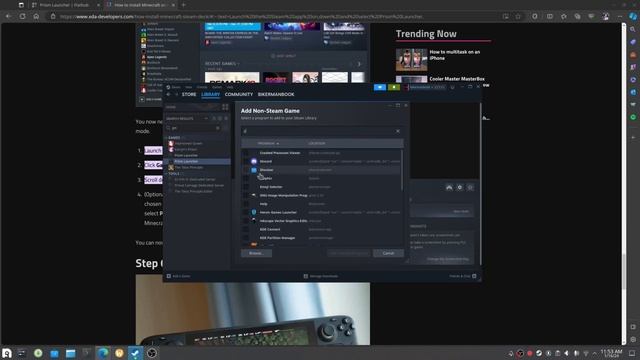Click the Discover app icon in list

click(x=254, y=170)
